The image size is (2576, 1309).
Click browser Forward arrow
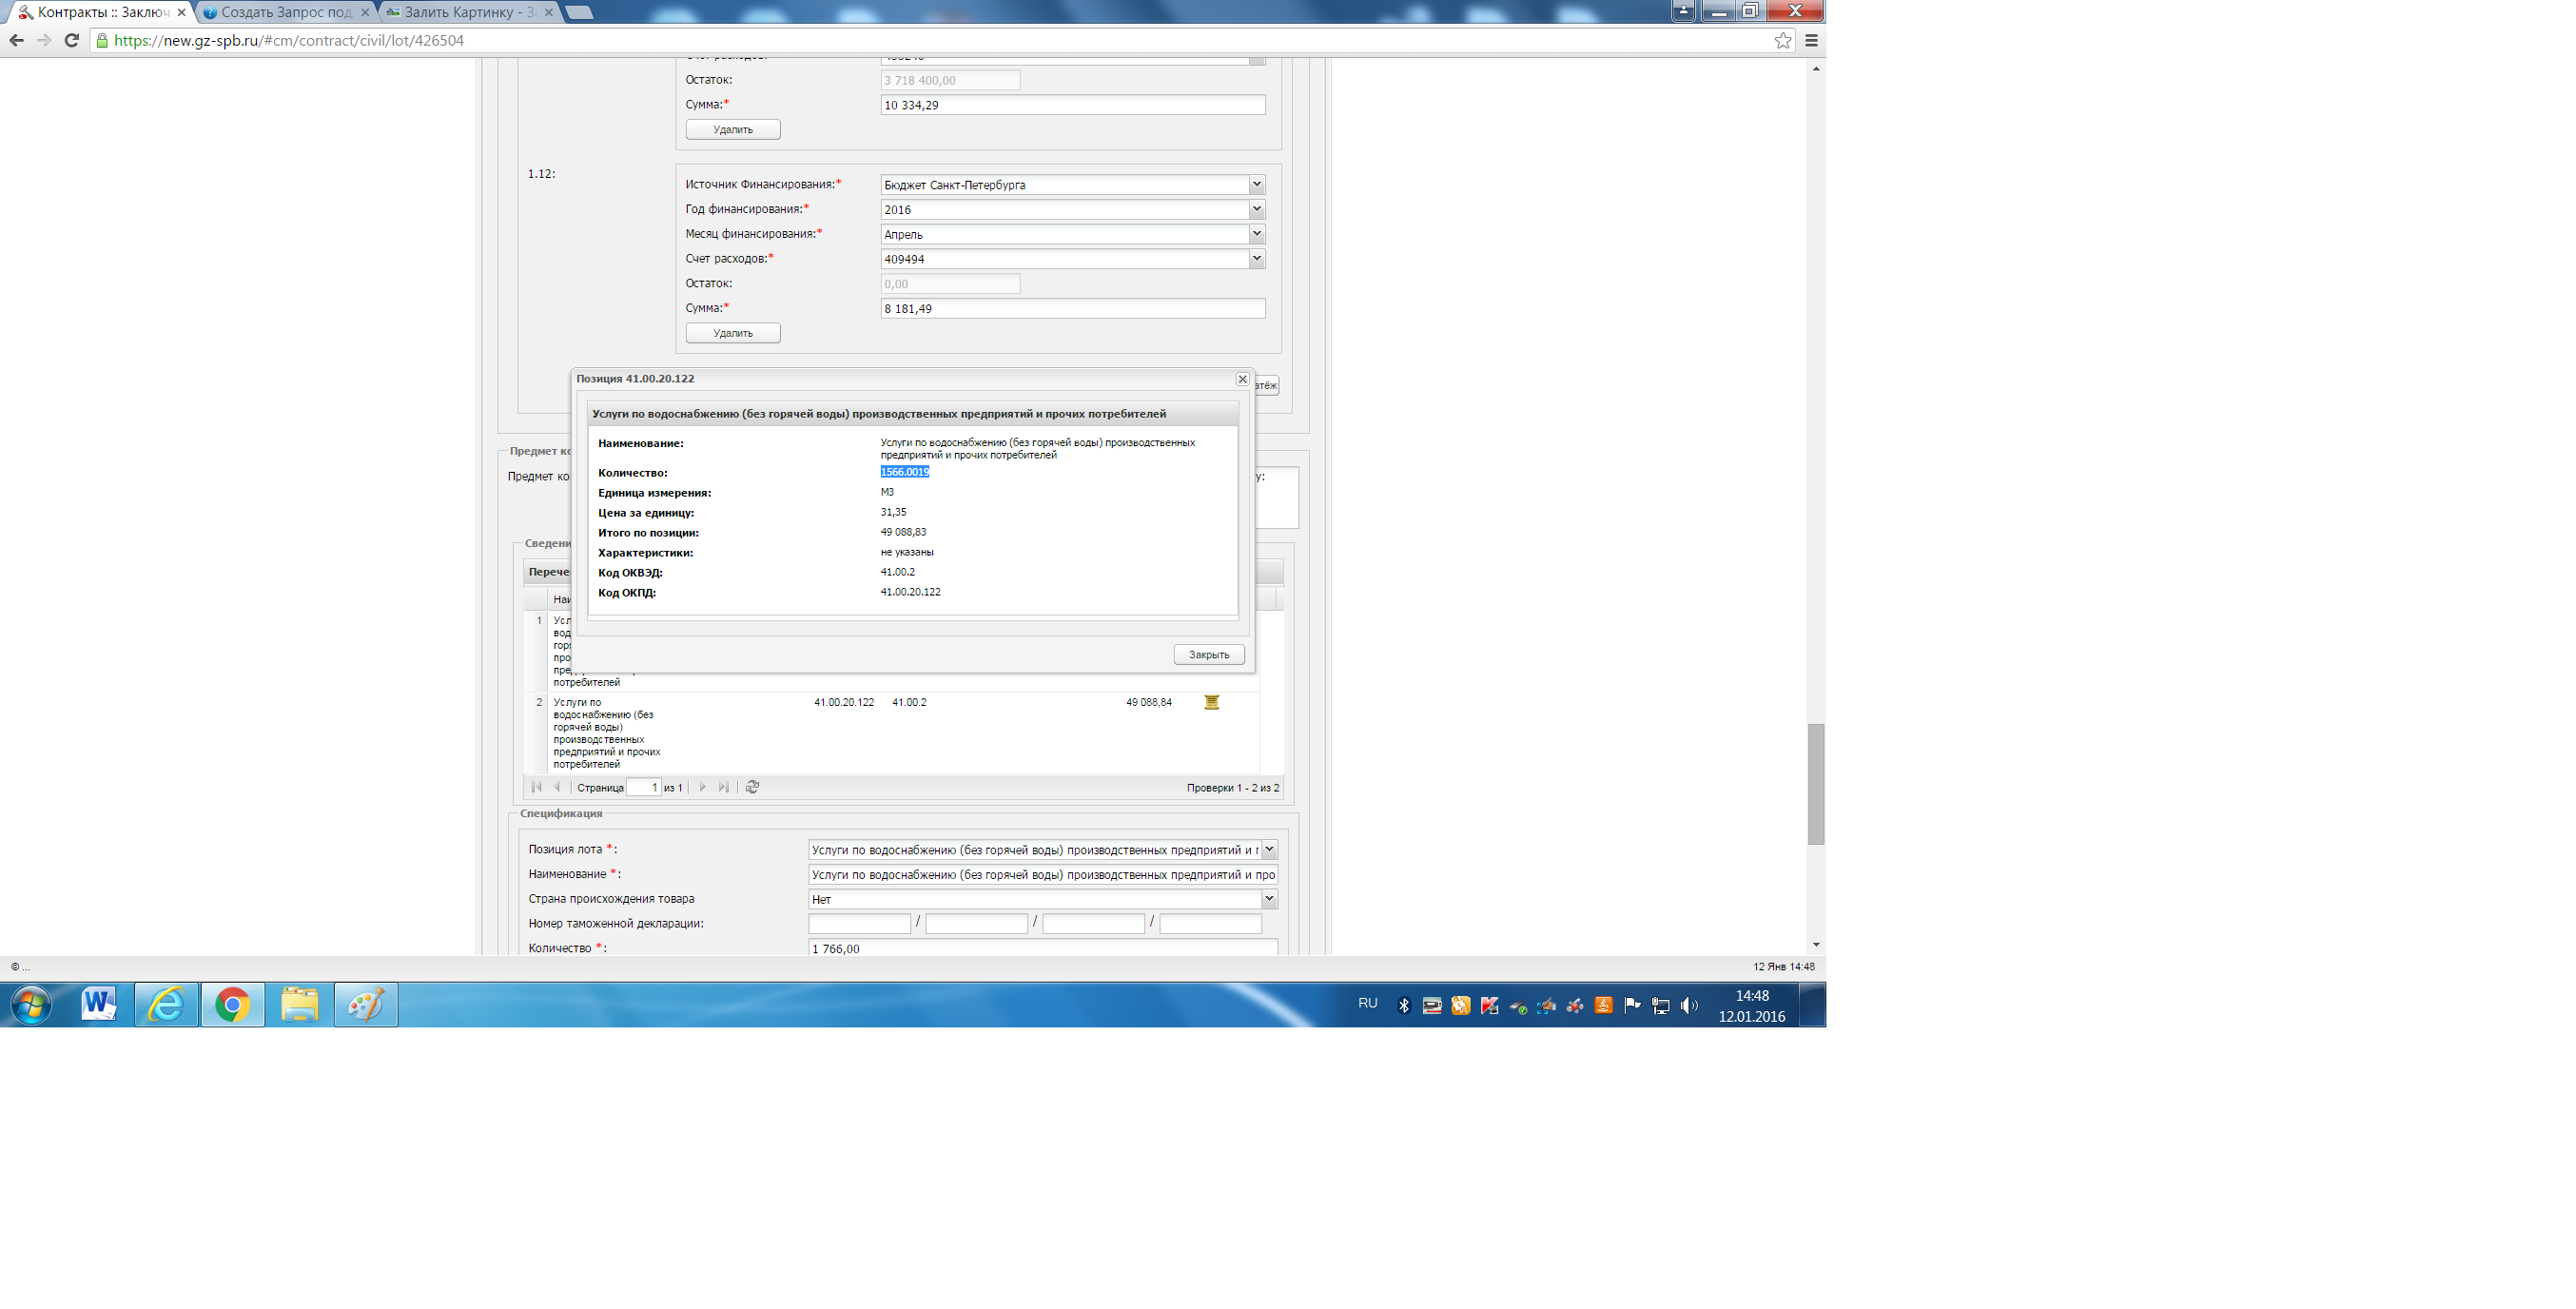pyautogui.click(x=44, y=40)
